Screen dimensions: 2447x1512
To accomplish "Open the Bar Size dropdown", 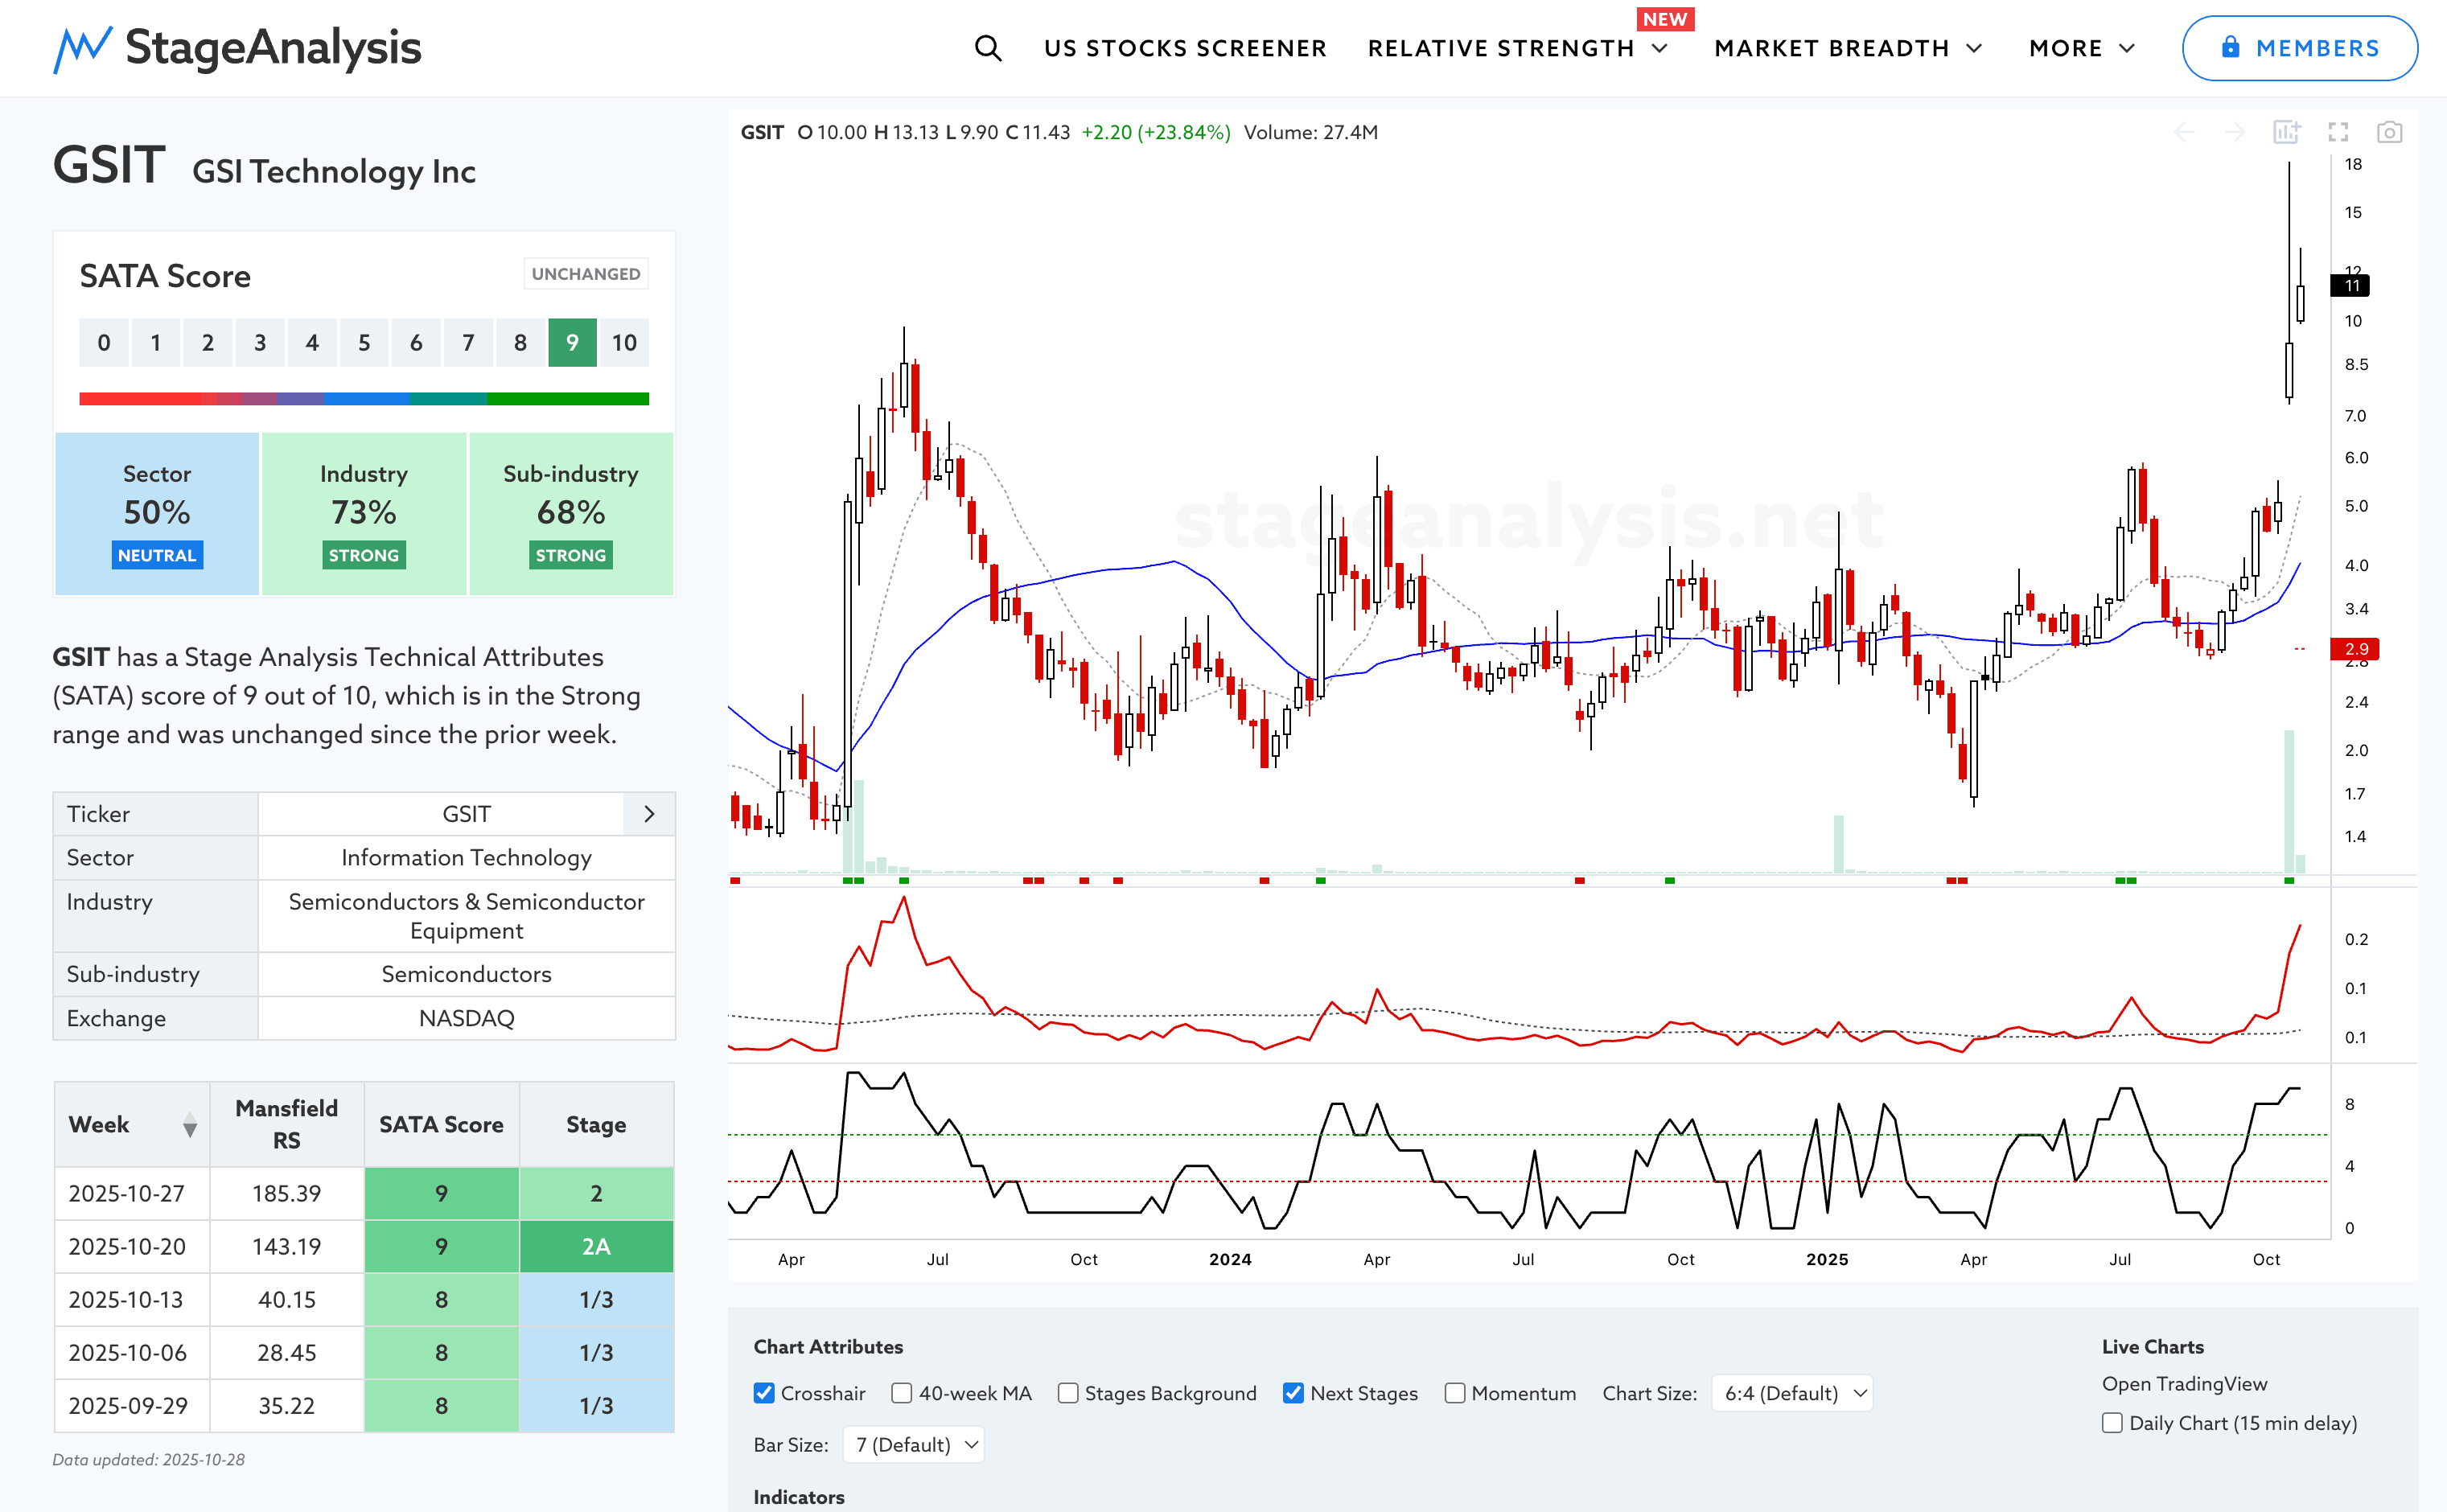I will (x=913, y=1444).
